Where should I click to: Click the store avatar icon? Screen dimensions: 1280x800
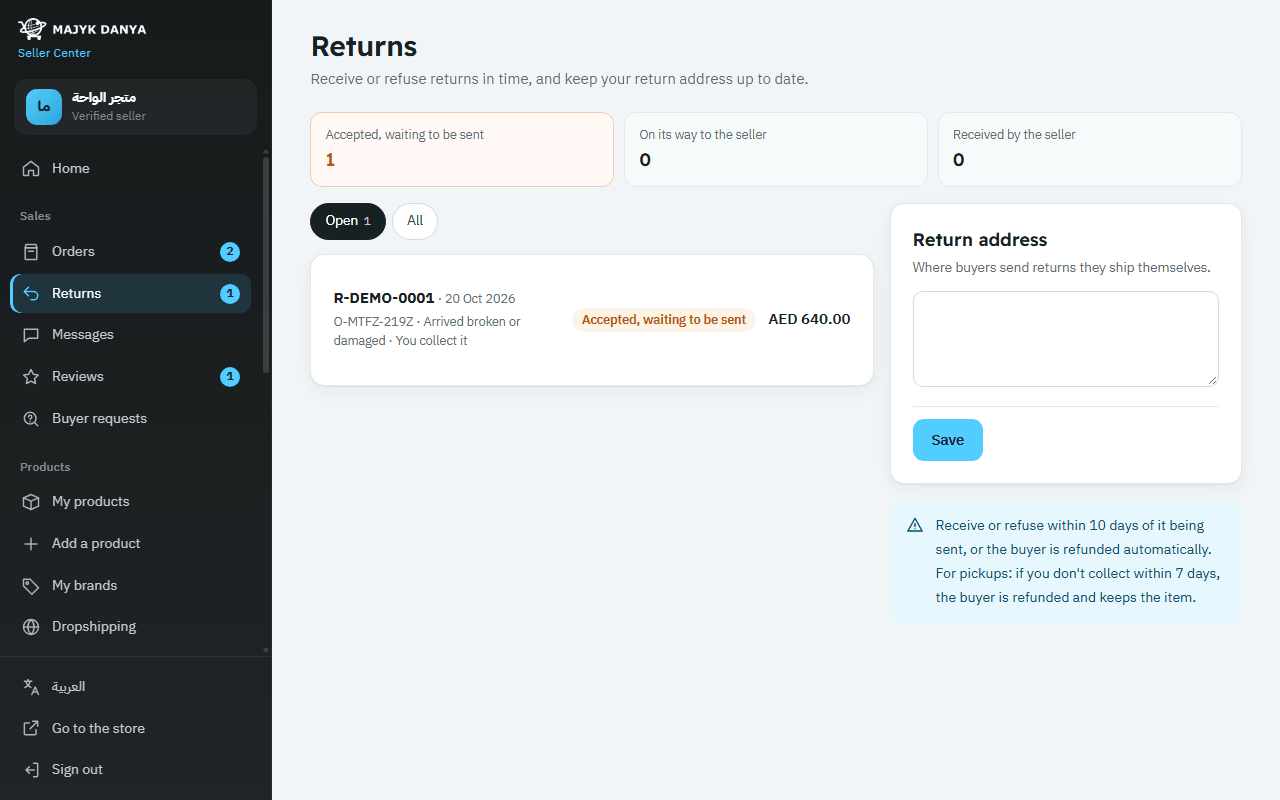[44, 107]
